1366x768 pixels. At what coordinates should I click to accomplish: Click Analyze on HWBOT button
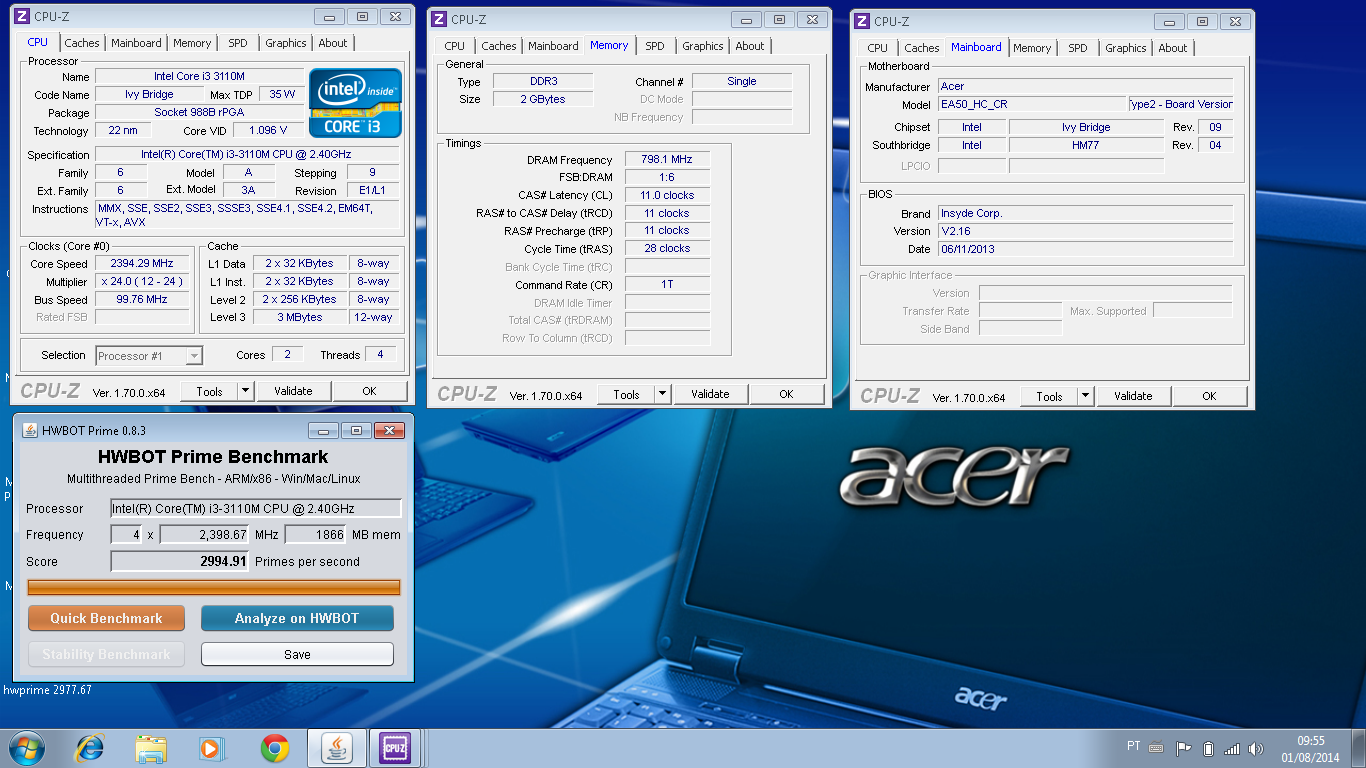(x=297, y=618)
